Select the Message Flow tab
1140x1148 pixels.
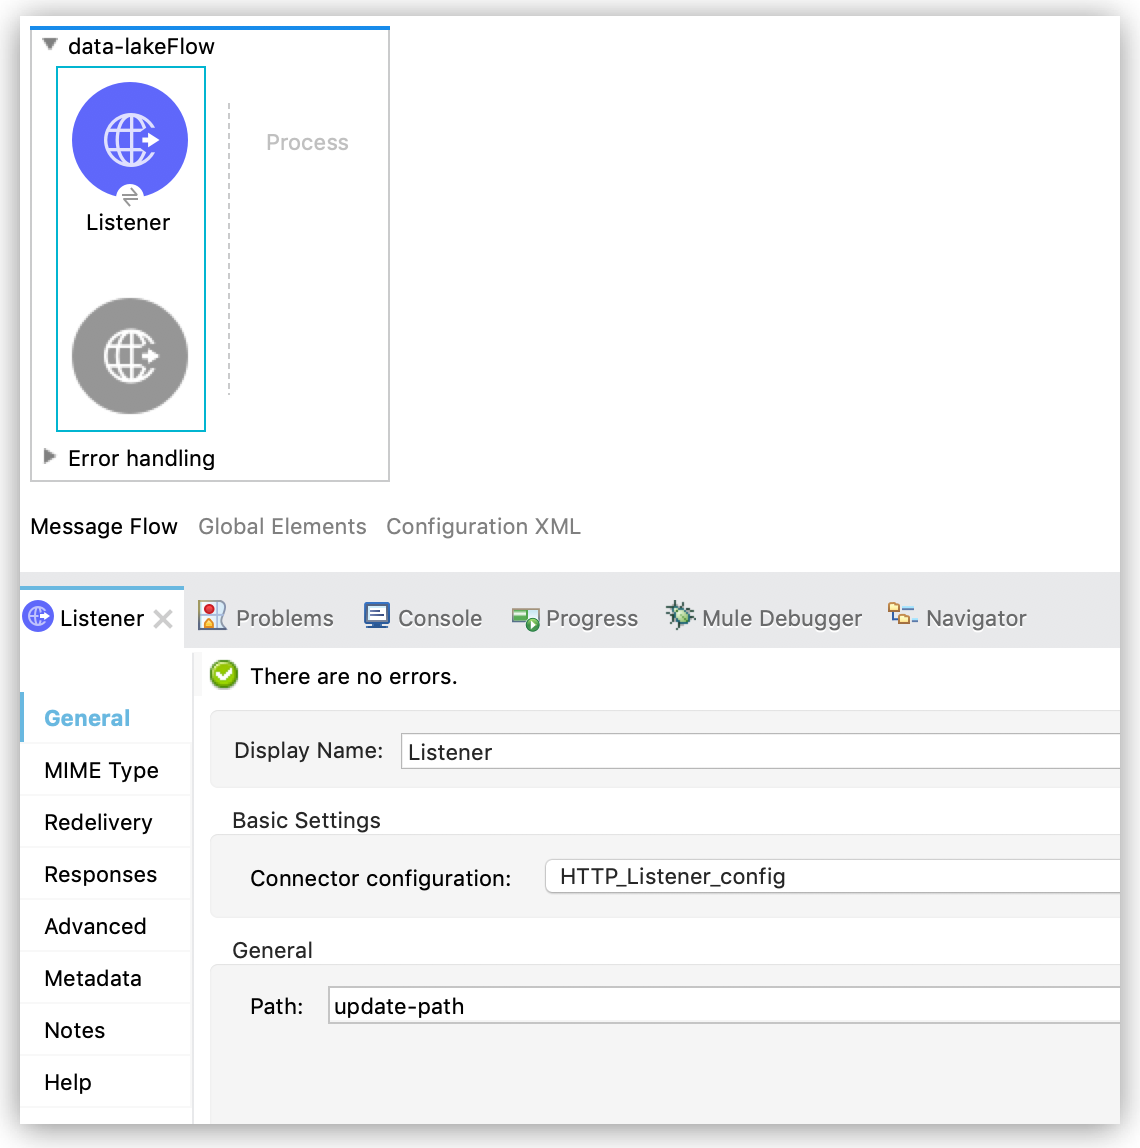(x=104, y=526)
